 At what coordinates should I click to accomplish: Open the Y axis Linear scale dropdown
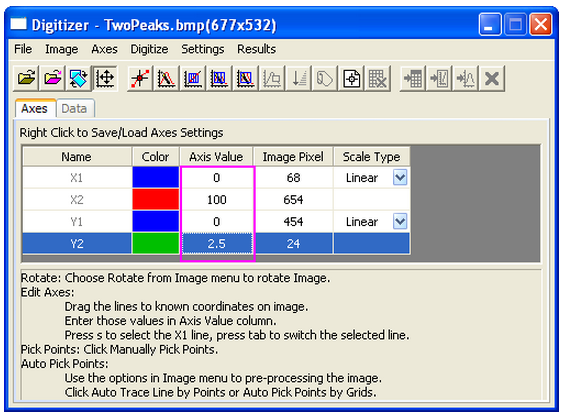400,221
